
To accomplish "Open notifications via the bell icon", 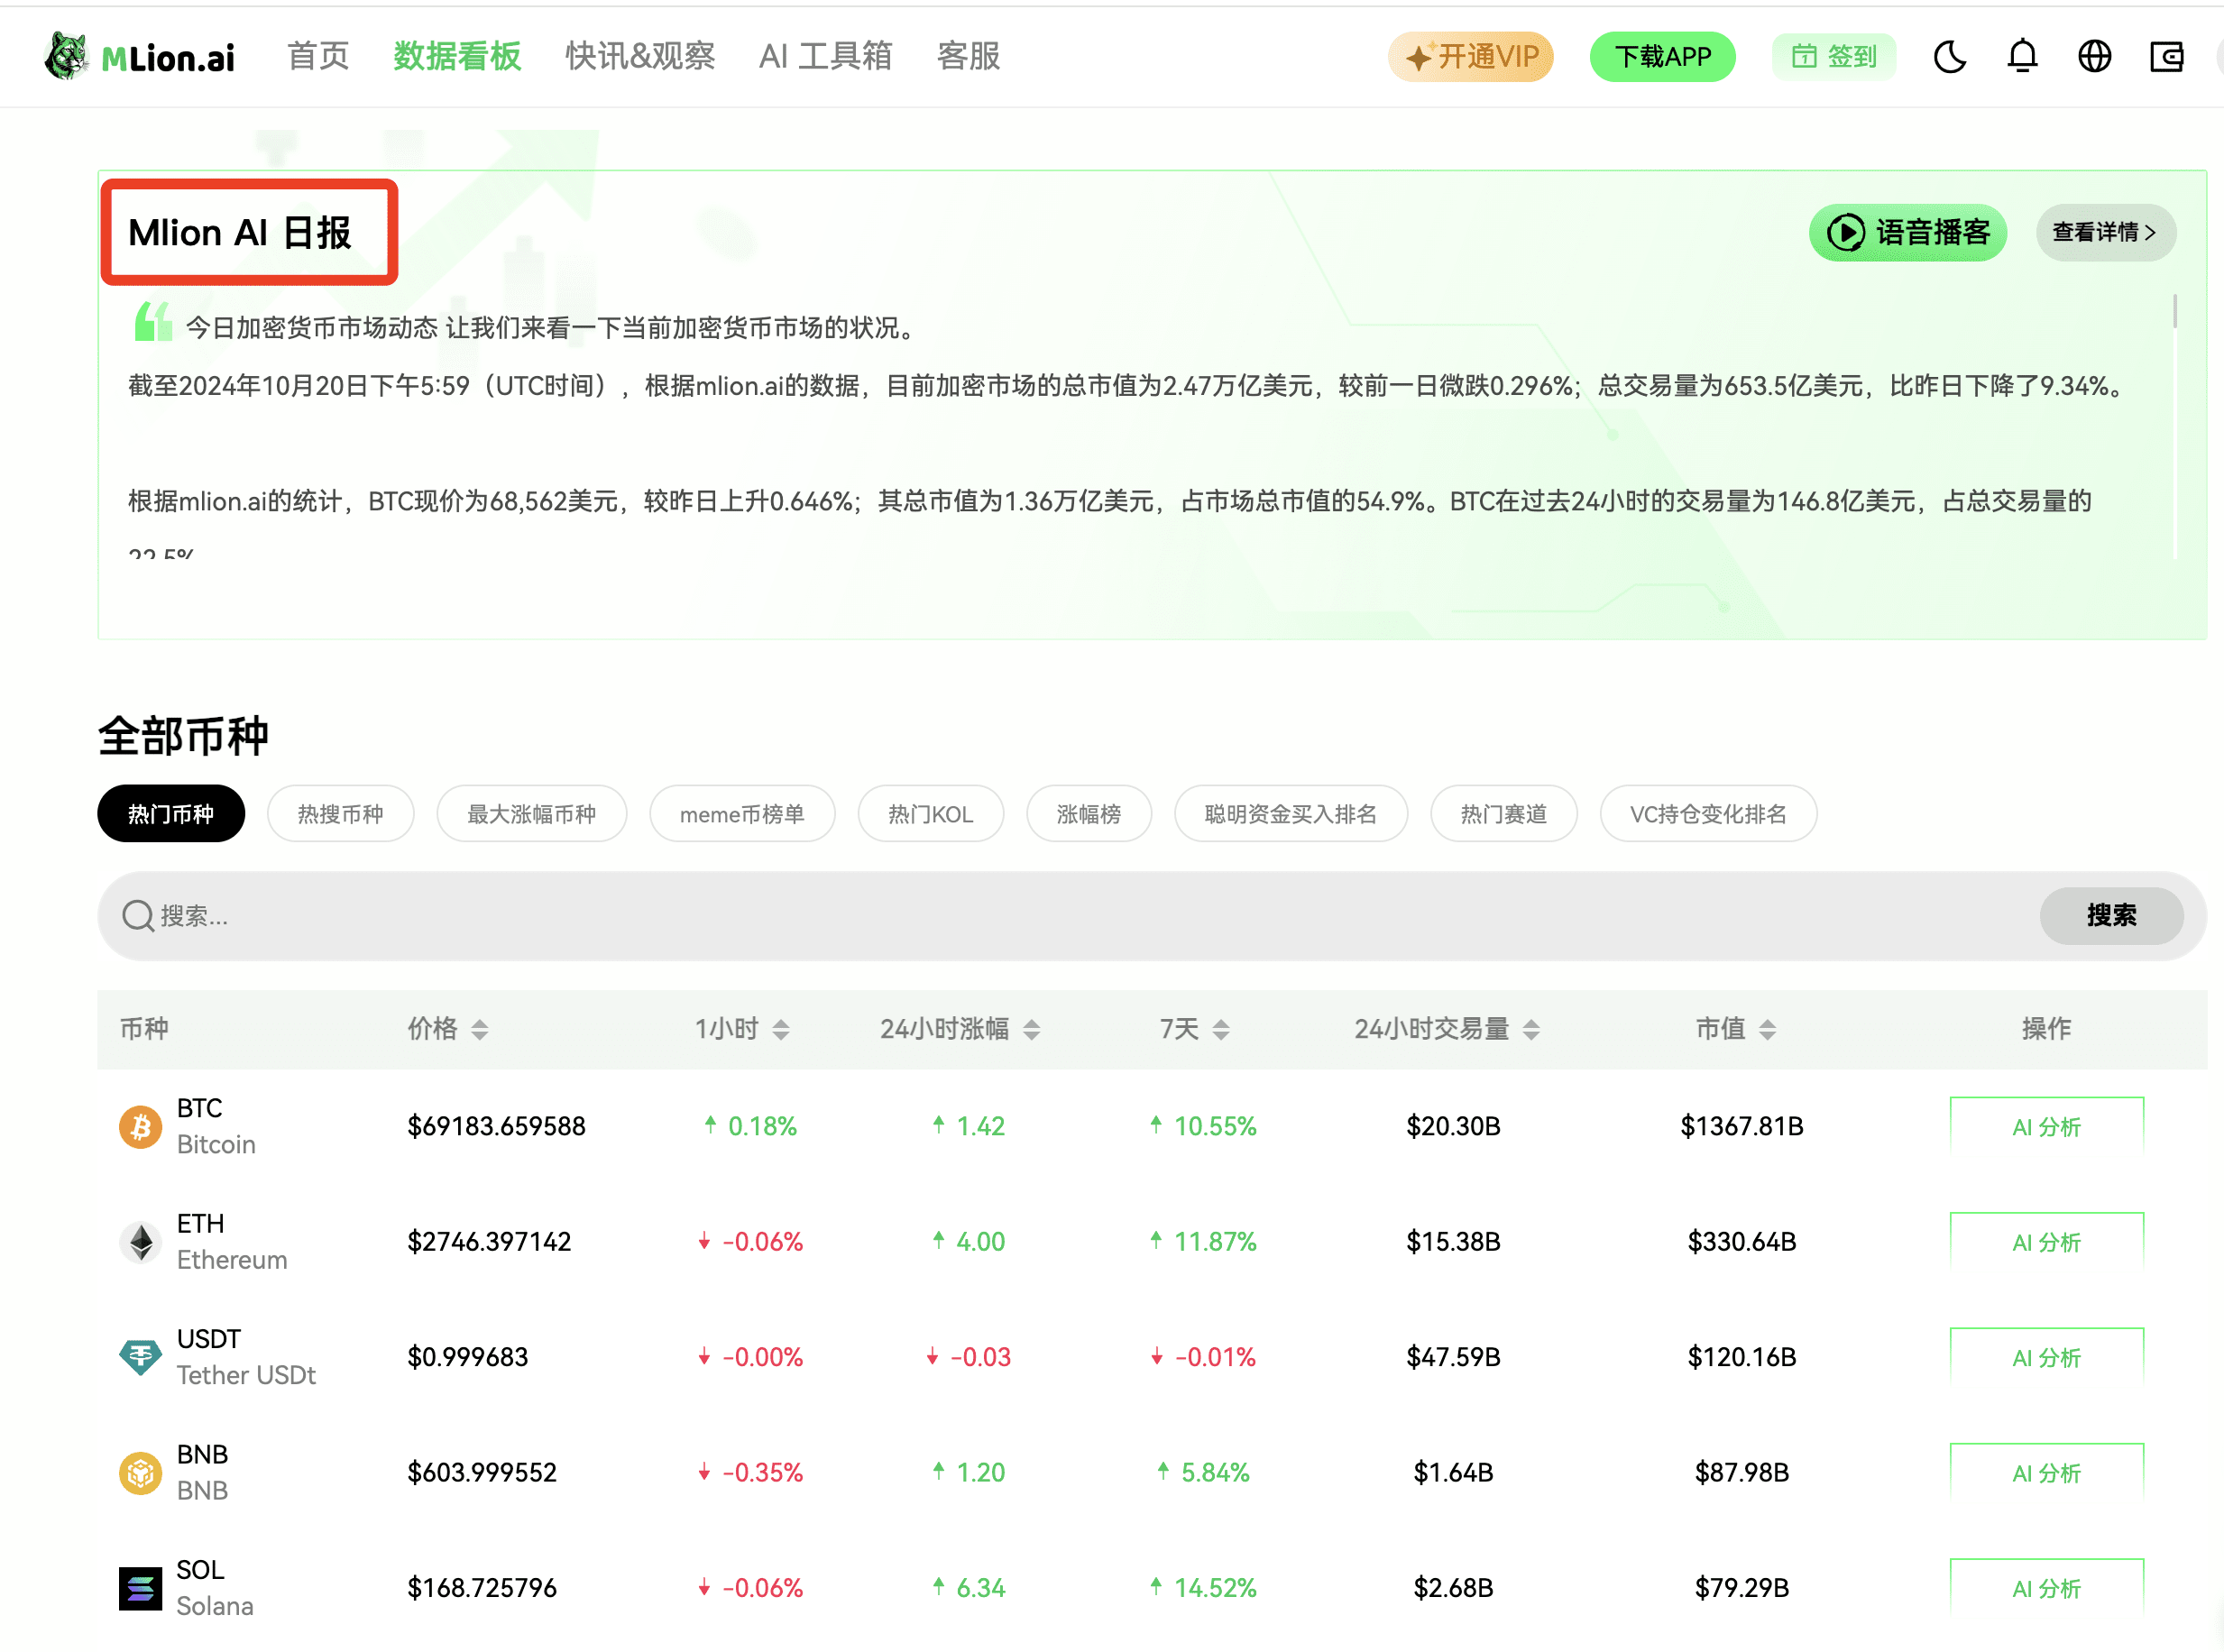I will pyautogui.click(x=2022, y=57).
